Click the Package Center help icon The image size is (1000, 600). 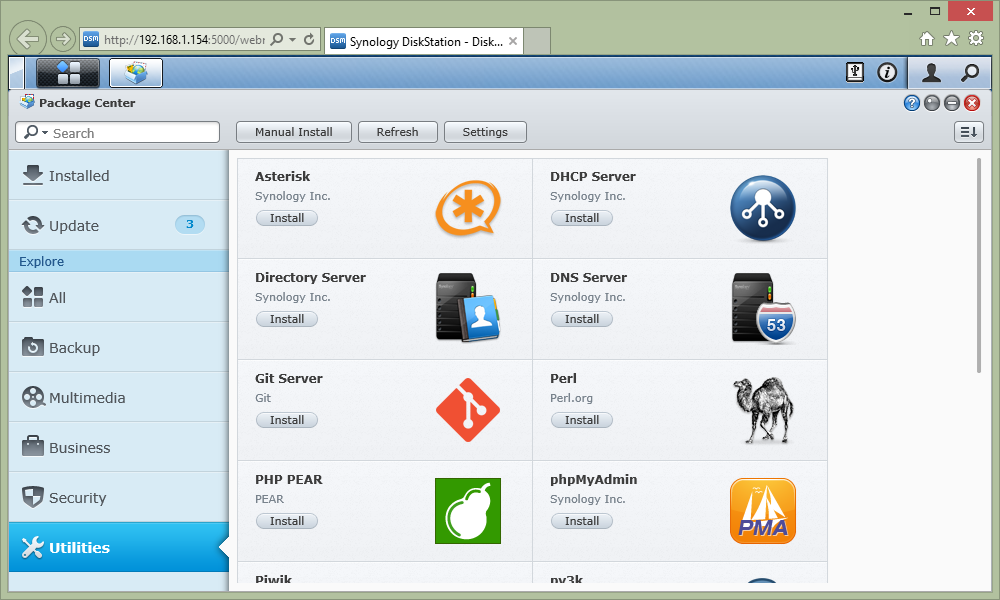(912, 103)
